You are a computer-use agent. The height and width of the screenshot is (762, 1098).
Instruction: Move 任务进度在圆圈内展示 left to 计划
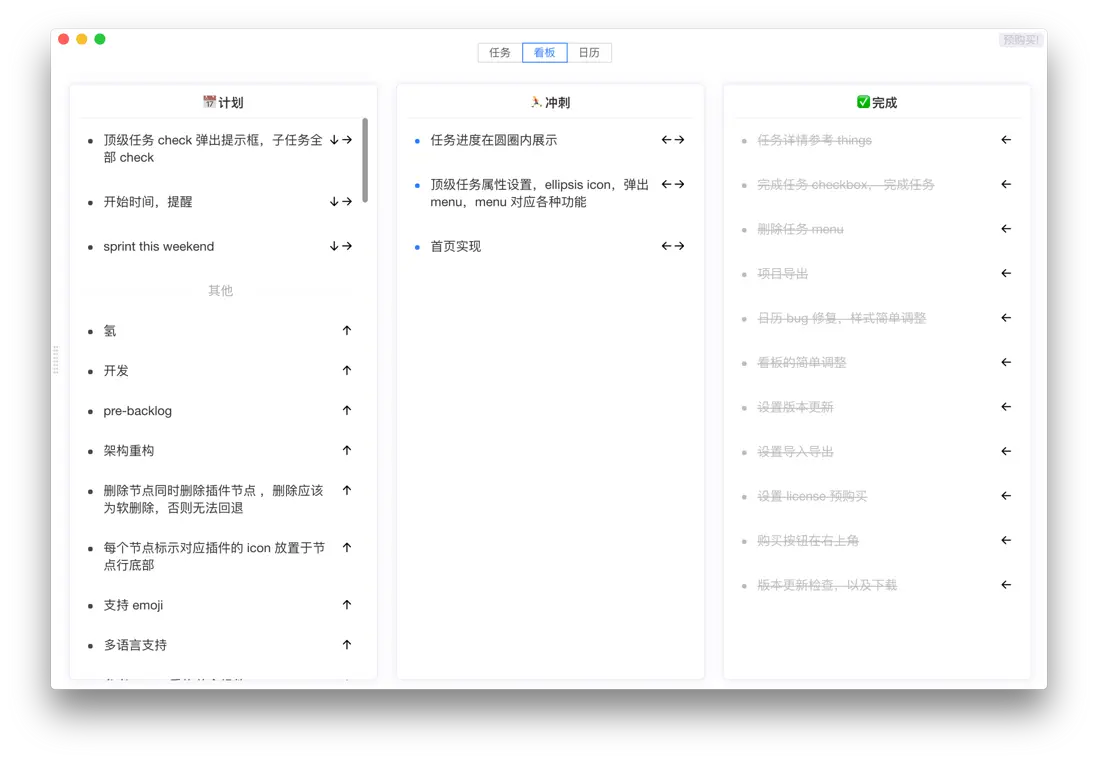coord(666,140)
